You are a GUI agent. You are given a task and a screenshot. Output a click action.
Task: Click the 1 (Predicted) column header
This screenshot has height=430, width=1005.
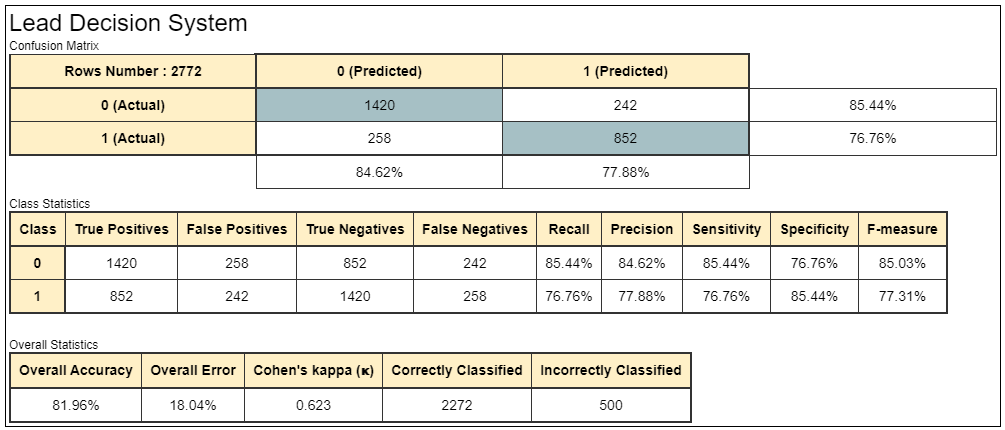tap(625, 71)
